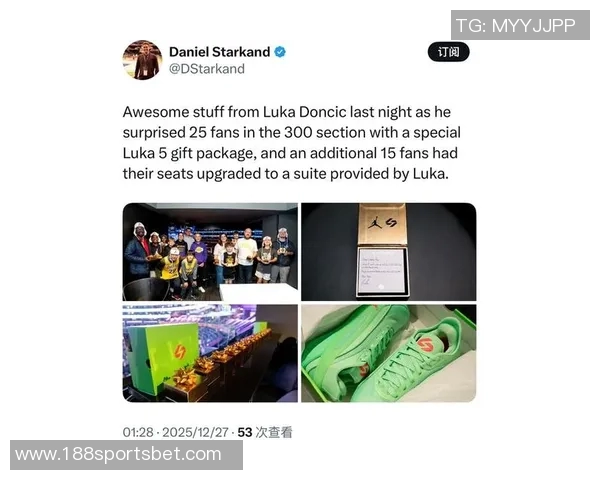Click the 2025/12/27 post date
The height and width of the screenshot is (480, 600).
pyautogui.click(x=195, y=433)
